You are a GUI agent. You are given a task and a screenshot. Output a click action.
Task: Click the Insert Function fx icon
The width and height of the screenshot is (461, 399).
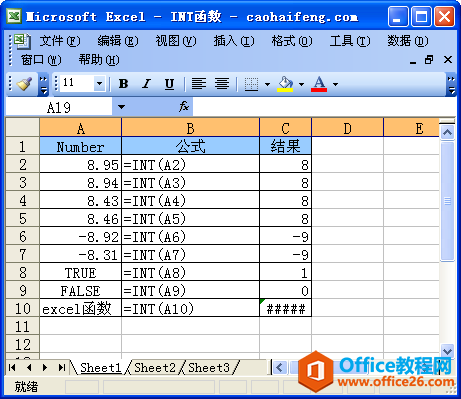tap(184, 107)
